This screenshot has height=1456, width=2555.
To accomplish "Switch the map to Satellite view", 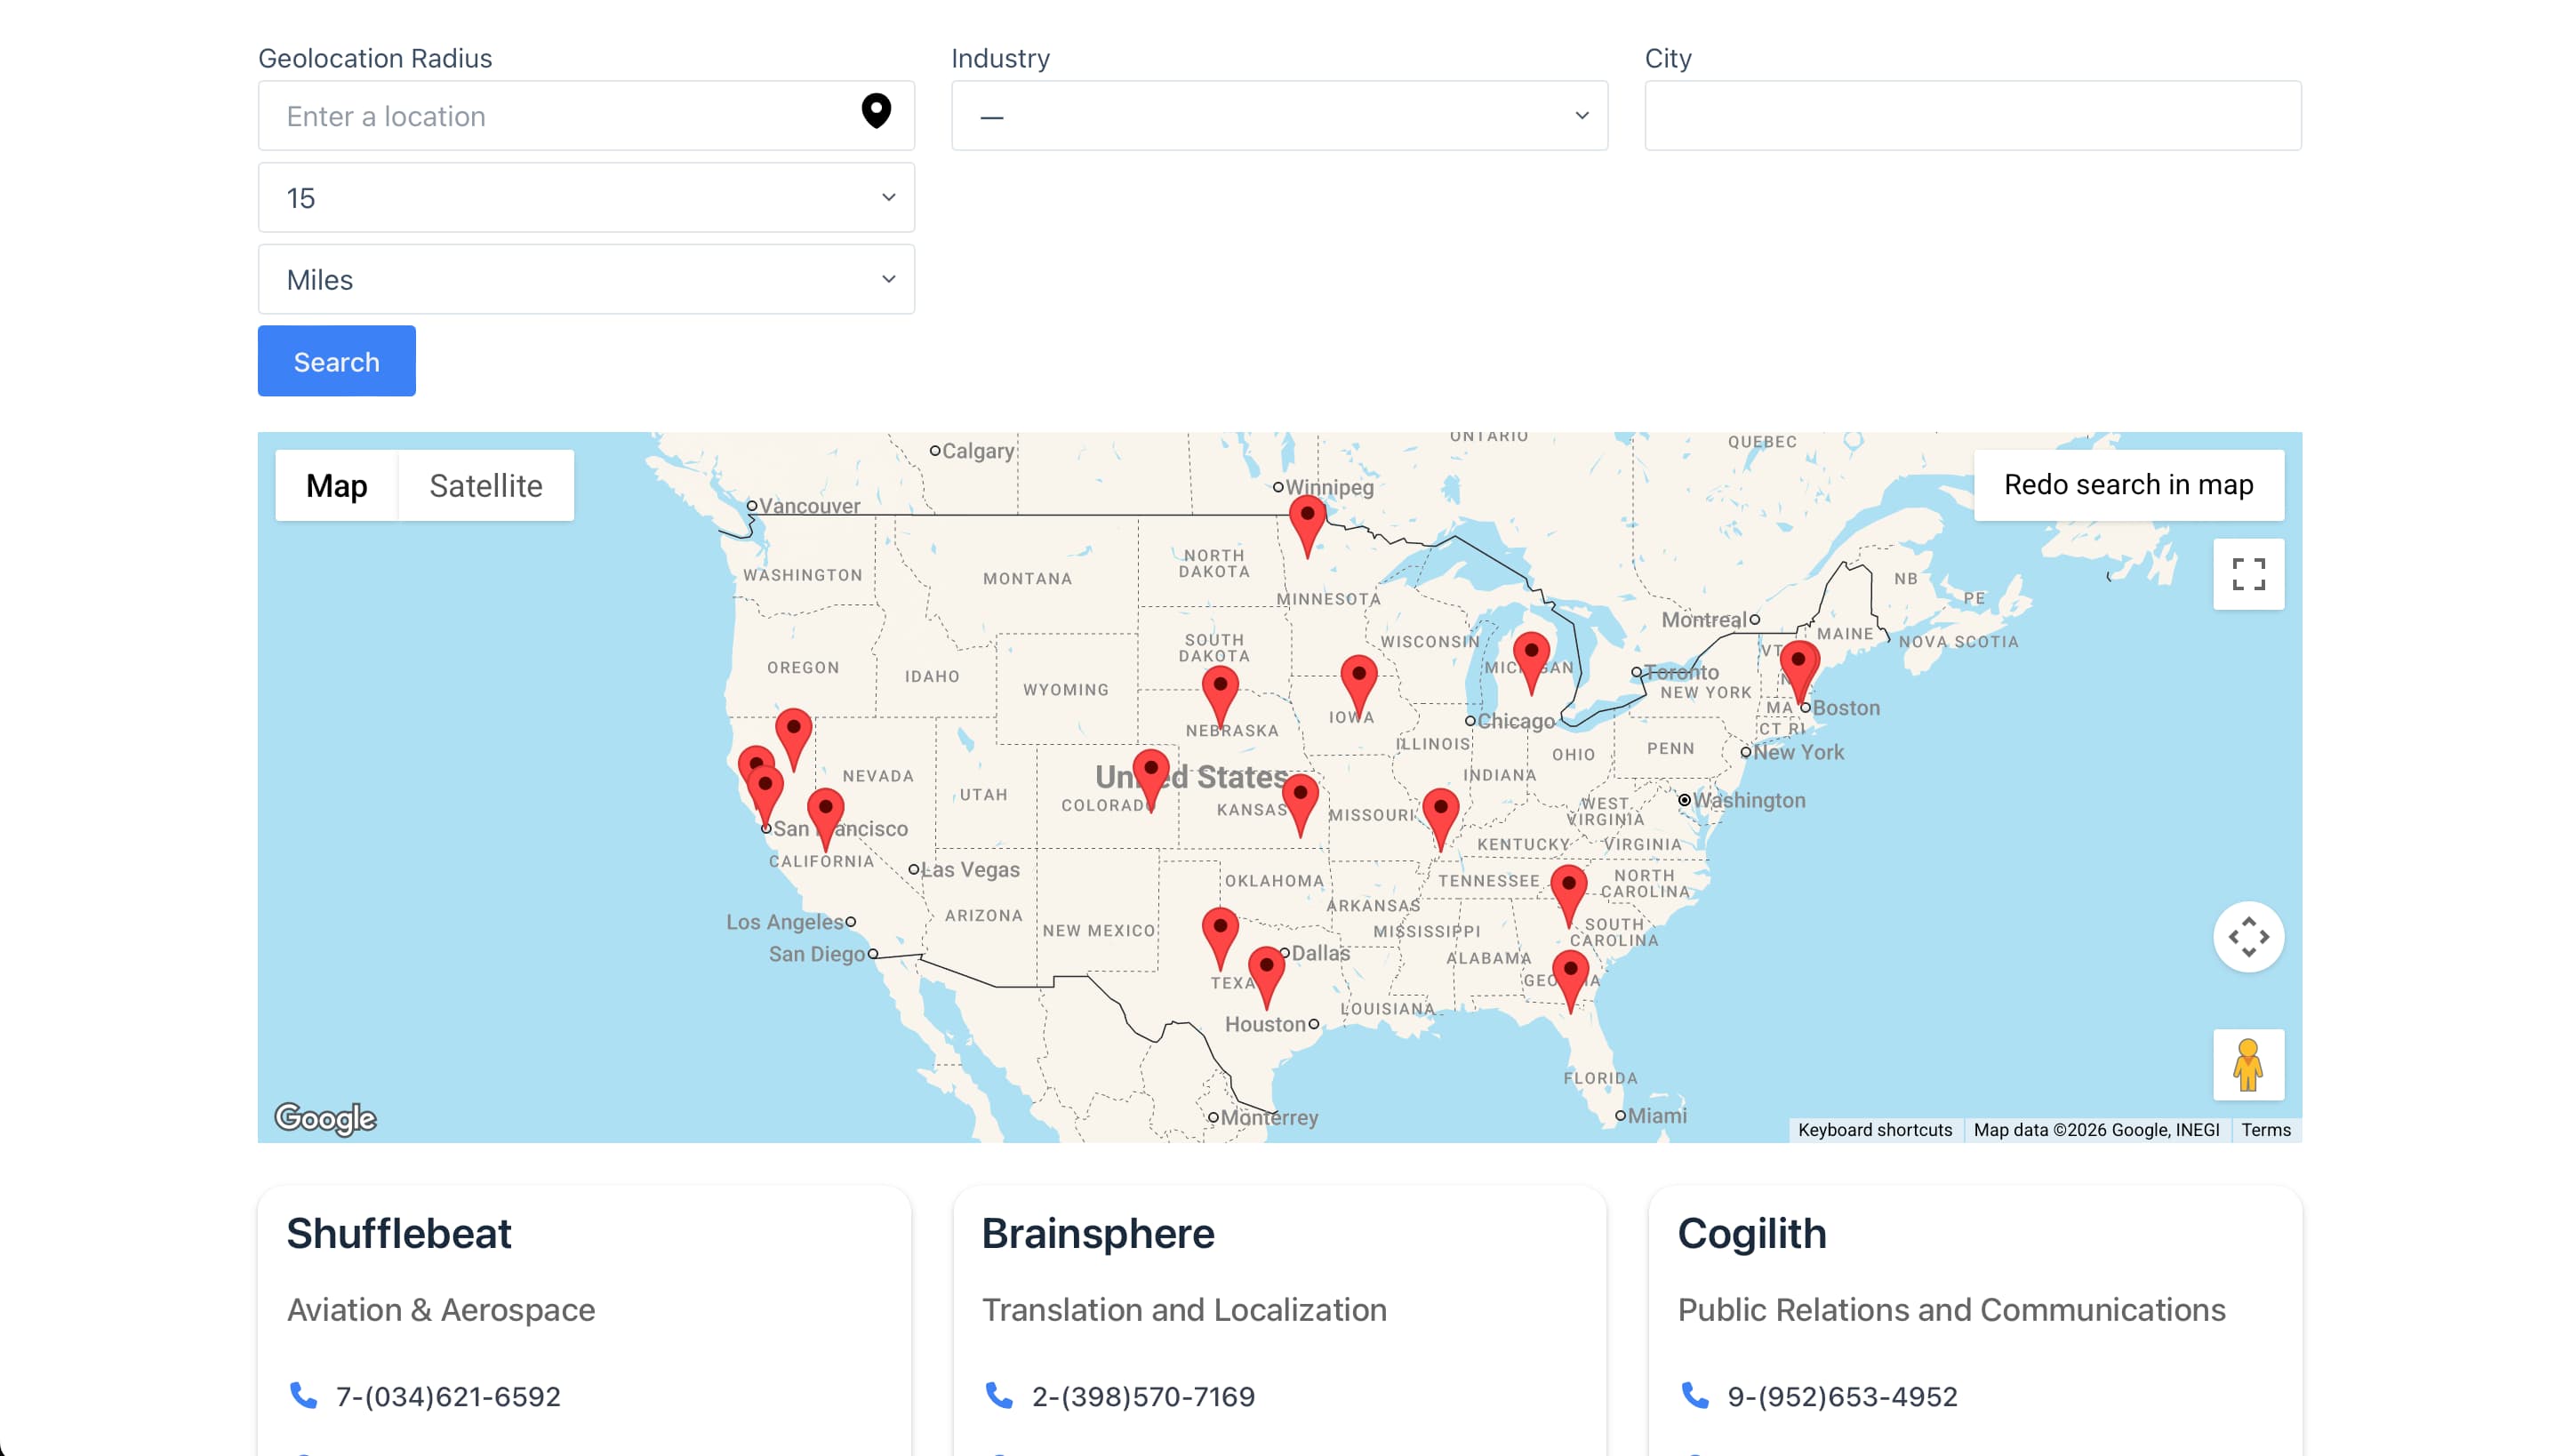I will tap(486, 485).
